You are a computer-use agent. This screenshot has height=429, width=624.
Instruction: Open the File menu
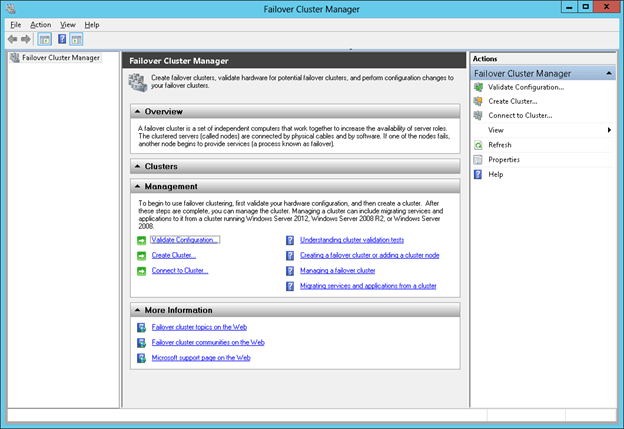15,24
